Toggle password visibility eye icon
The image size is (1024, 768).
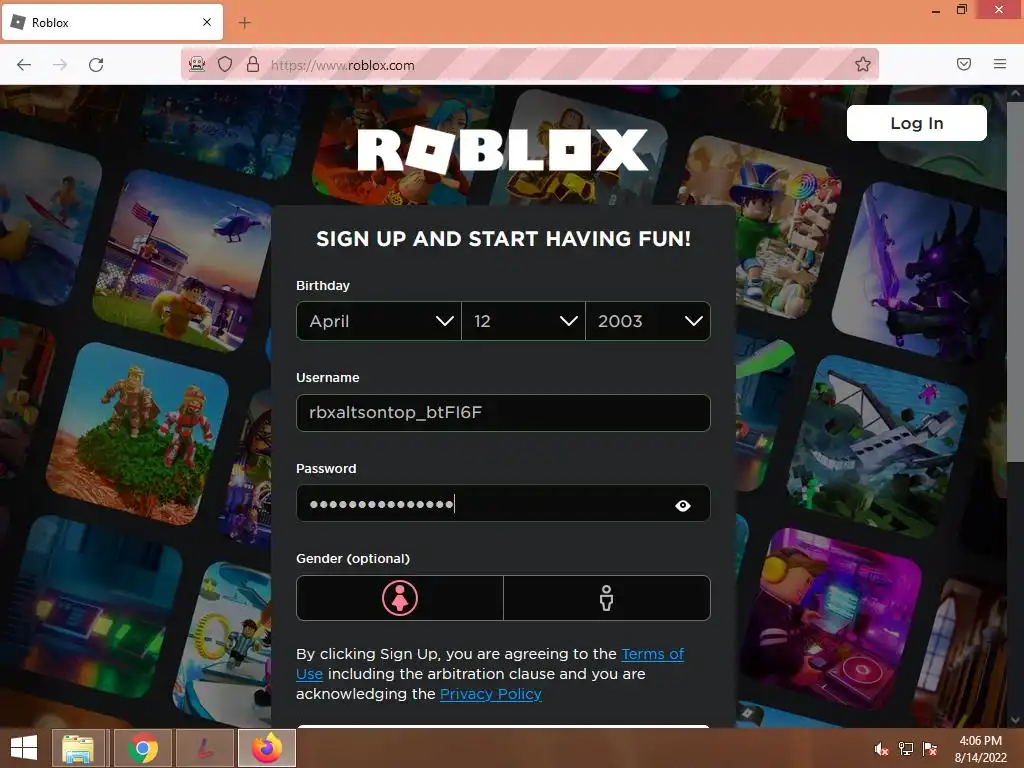(x=682, y=505)
